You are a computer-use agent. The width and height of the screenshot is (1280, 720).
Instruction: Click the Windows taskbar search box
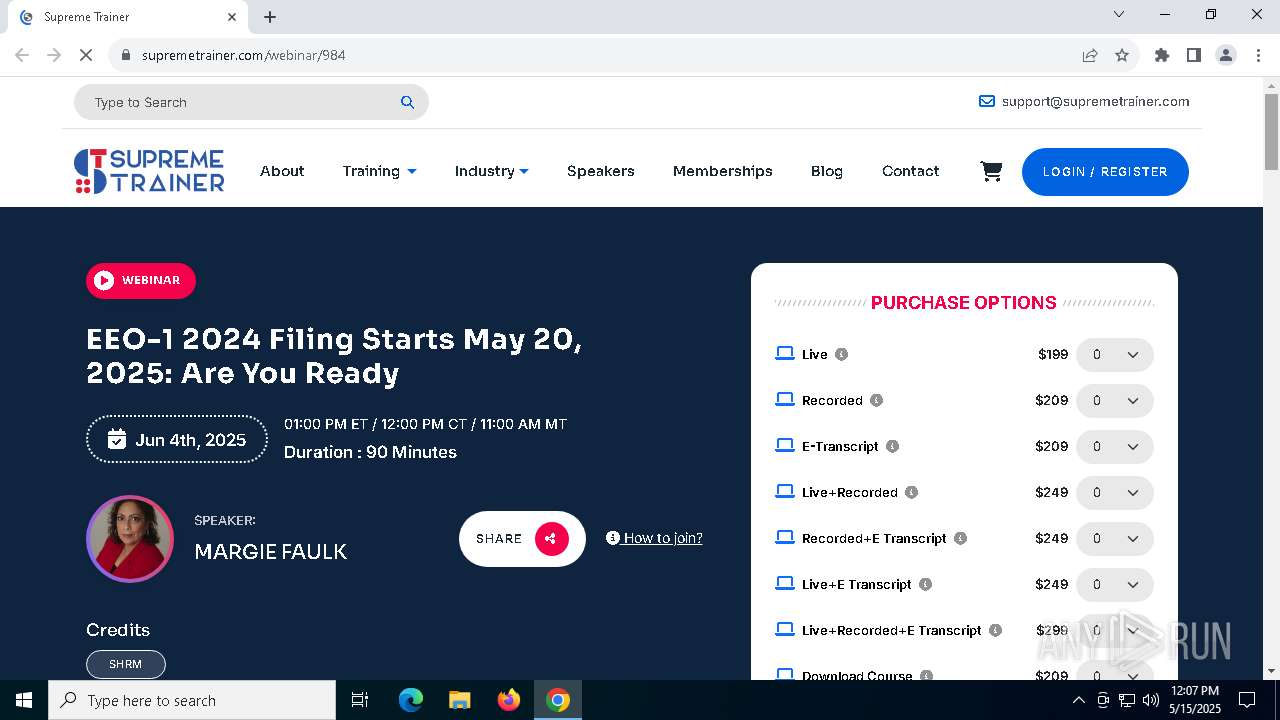click(x=192, y=700)
